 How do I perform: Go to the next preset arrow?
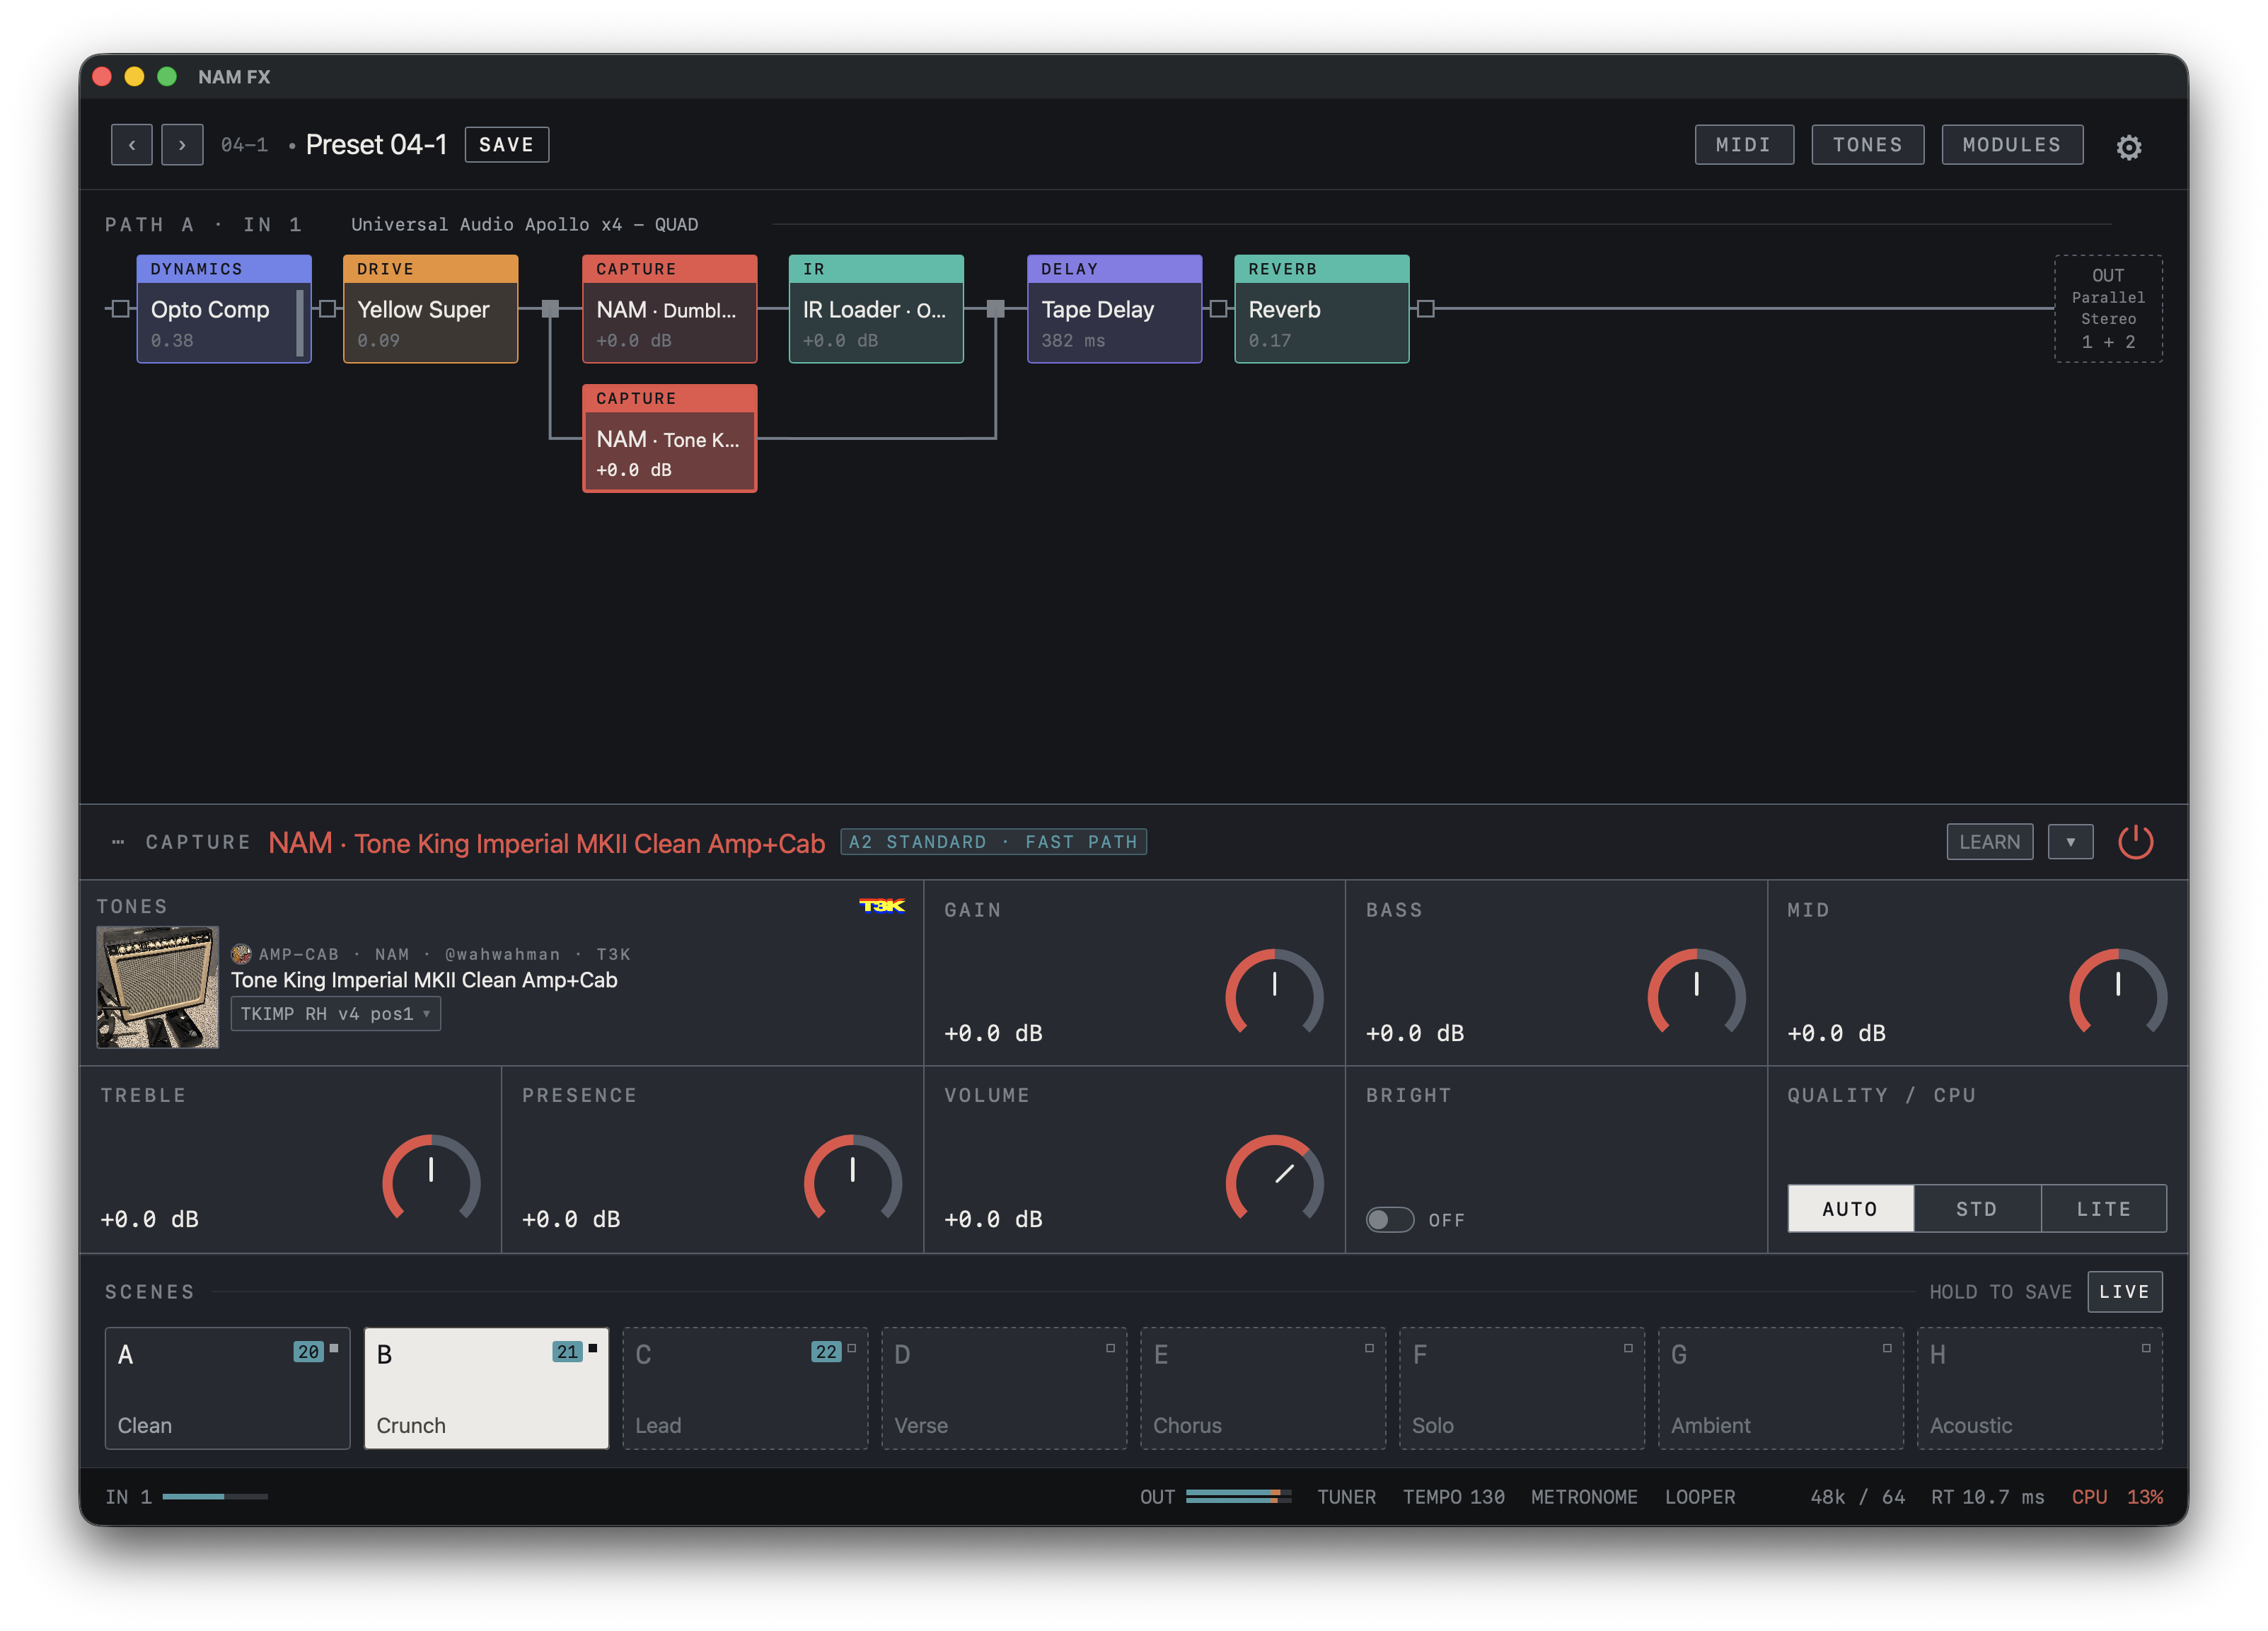tap(182, 145)
